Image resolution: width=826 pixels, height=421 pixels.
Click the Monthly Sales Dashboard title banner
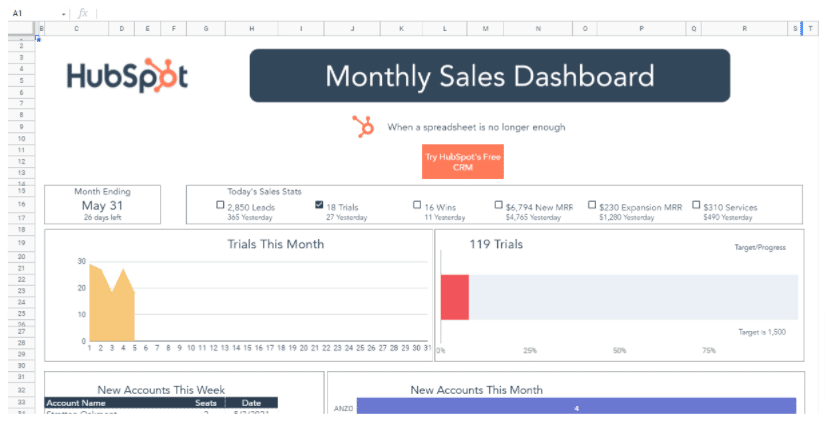pos(490,76)
